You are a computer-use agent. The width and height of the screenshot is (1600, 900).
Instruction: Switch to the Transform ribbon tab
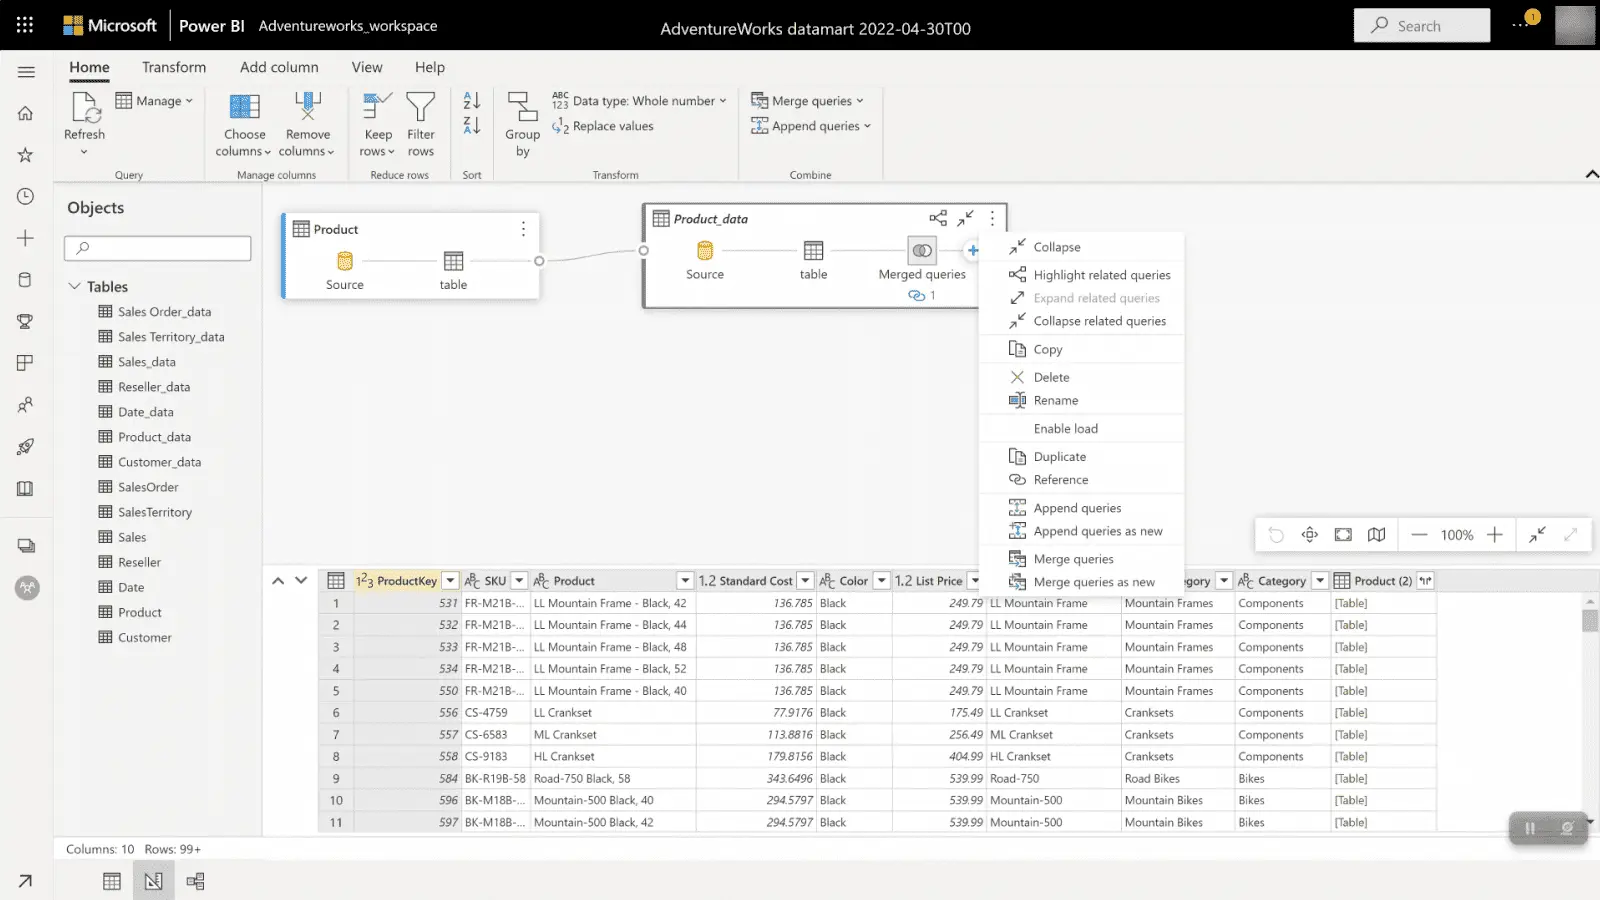pyautogui.click(x=174, y=67)
